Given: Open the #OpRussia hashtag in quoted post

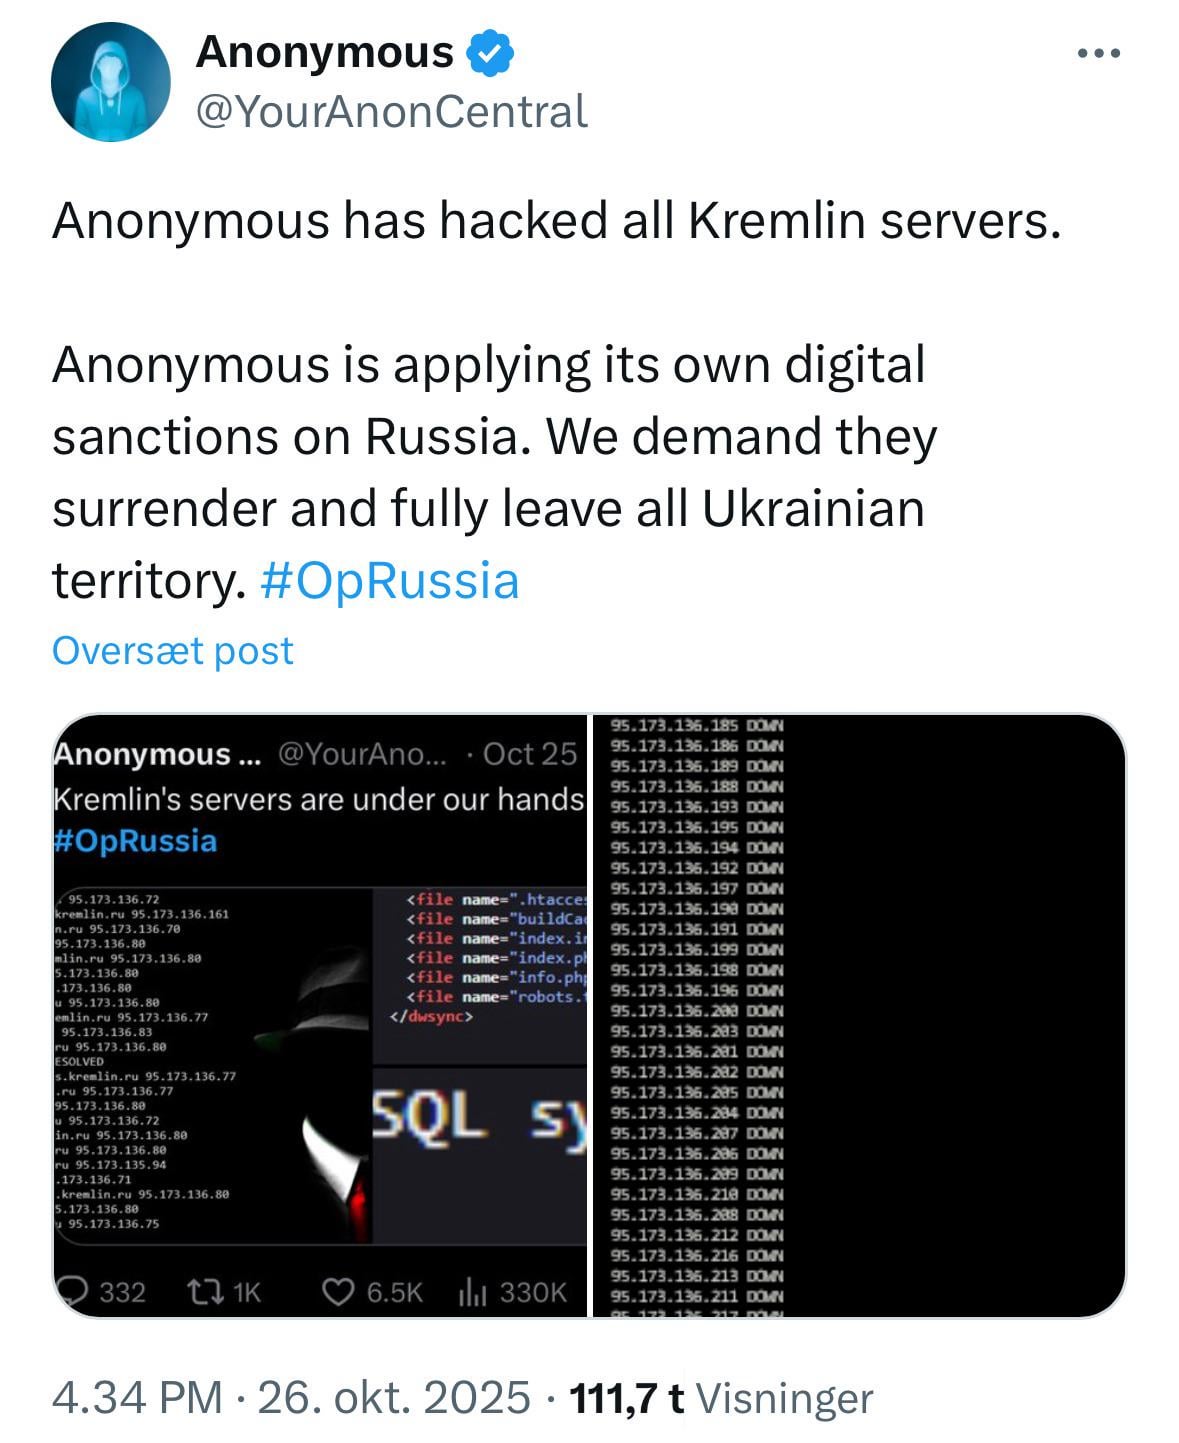Looking at the screenshot, I should click(x=135, y=840).
